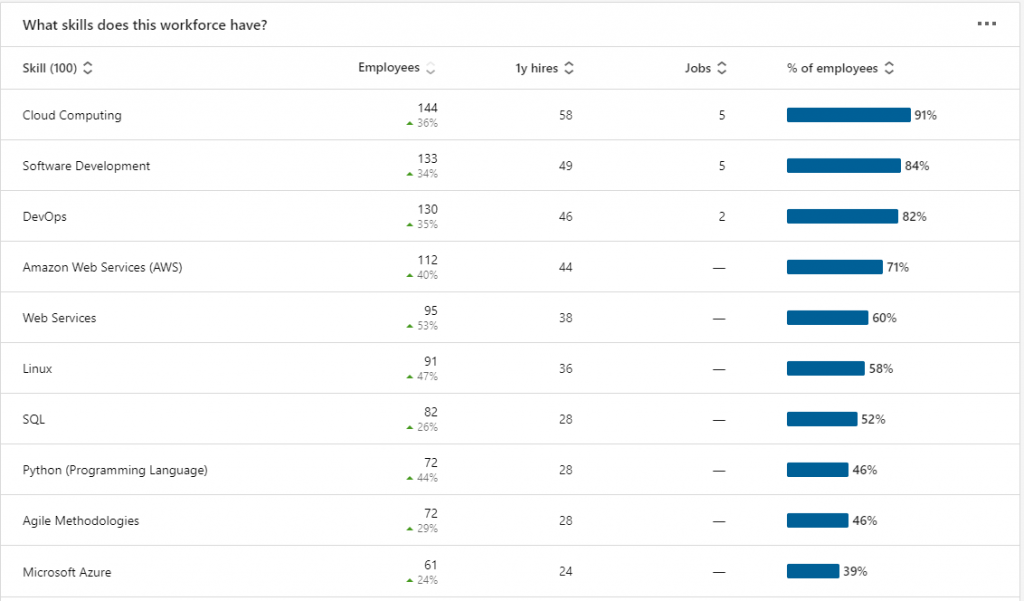Open the three-dot more options menu
1024x601 pixels.
986,24
